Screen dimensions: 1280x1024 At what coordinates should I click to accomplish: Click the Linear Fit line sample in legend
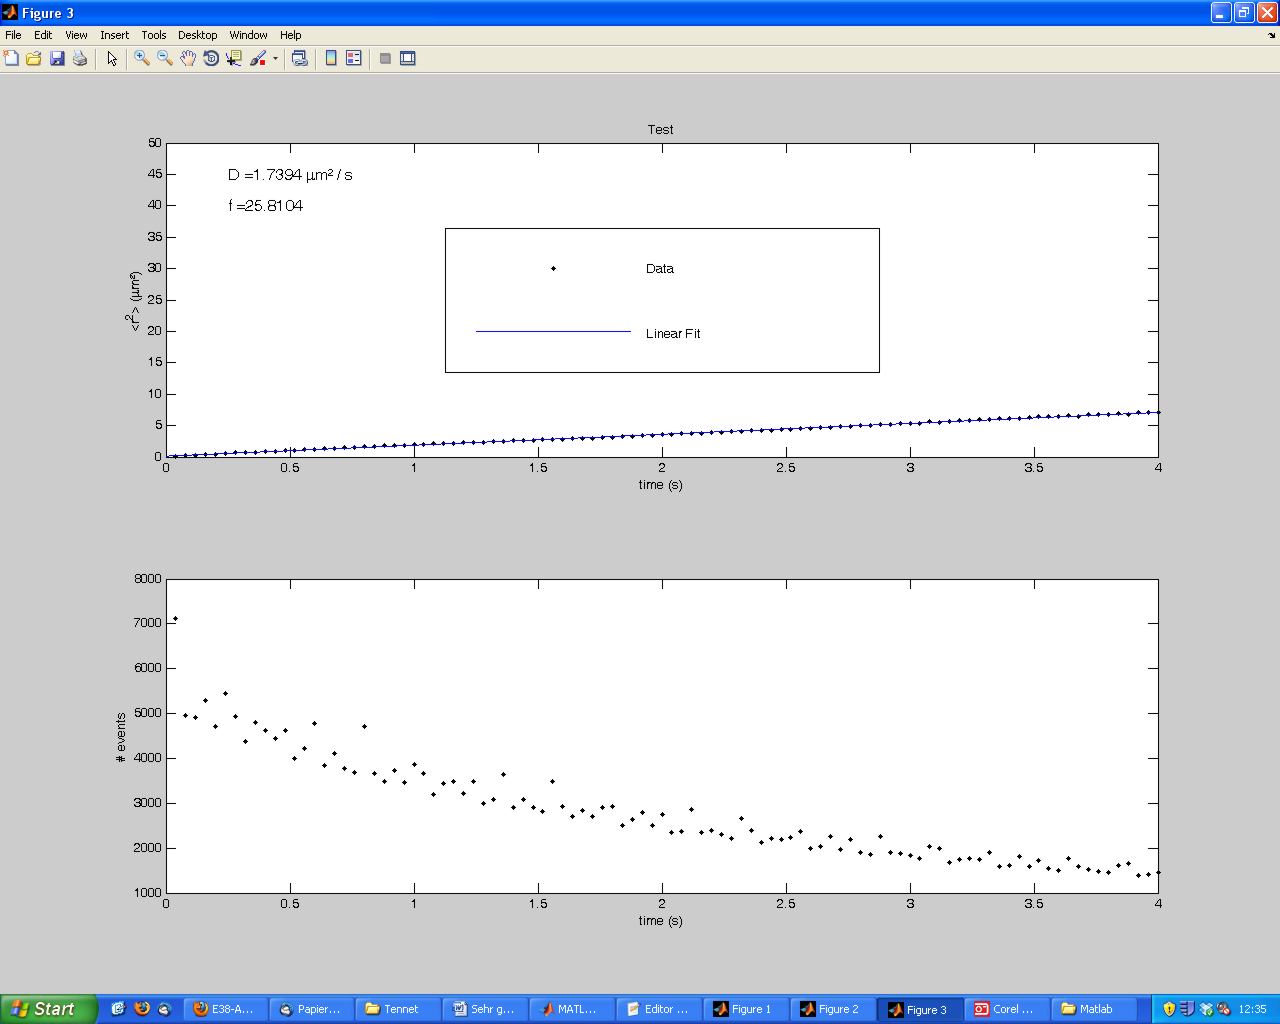click(x=553, y=332)
